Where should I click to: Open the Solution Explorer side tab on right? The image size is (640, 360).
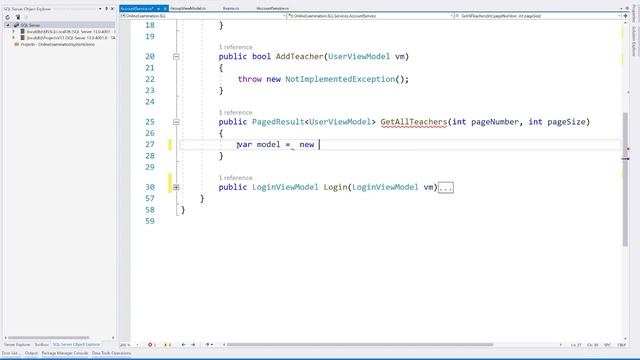(x=634, y=41)
